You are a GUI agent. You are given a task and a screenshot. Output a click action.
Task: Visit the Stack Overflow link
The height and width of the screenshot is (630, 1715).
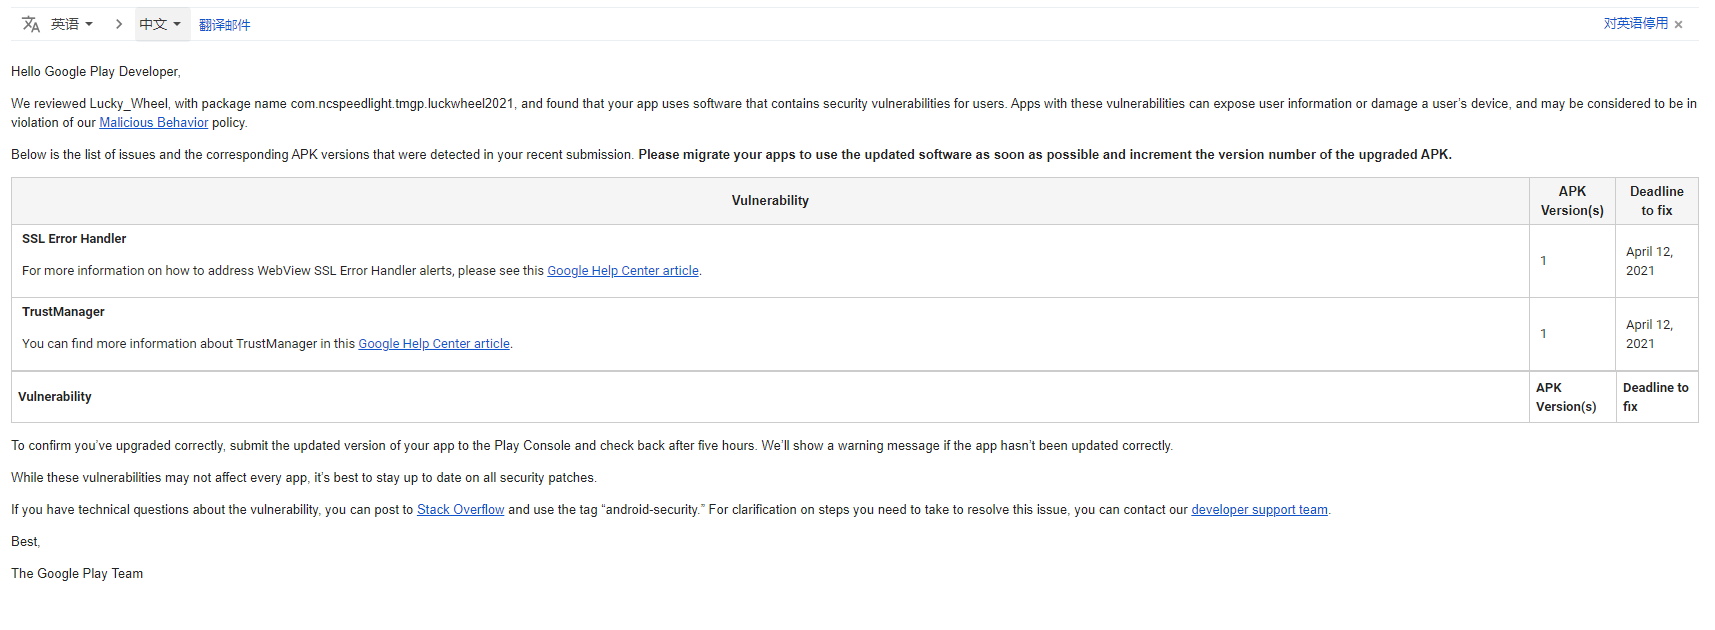(460, 510)
